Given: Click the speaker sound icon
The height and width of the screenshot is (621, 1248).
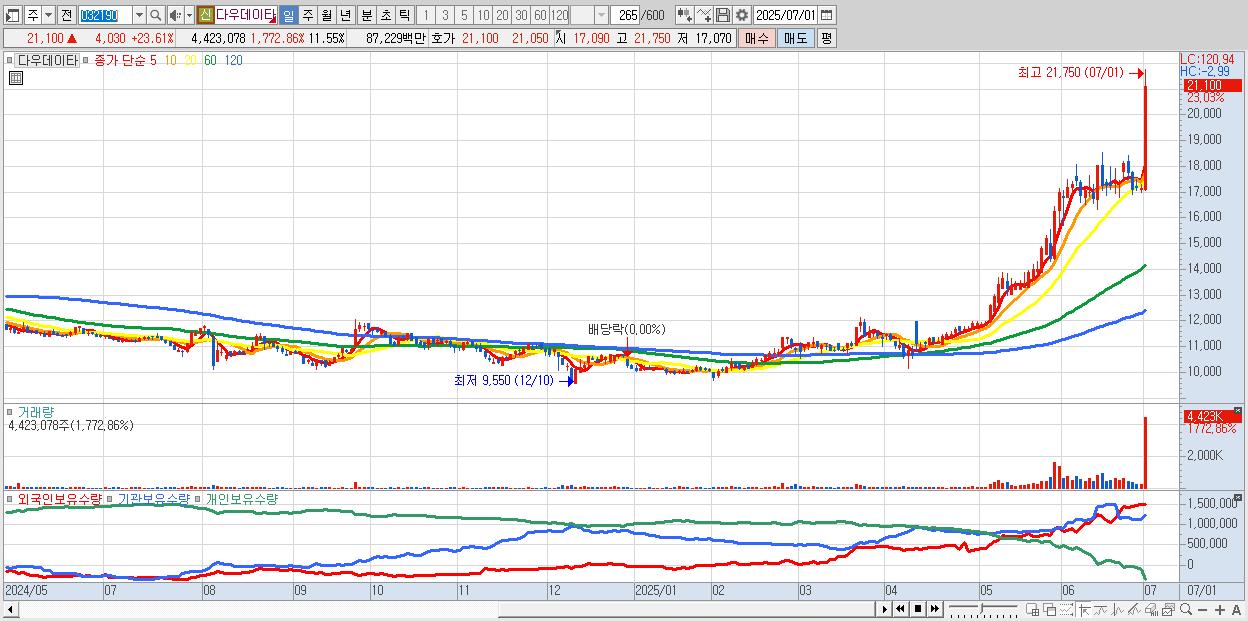Looking at the screenshot, I should click(175, 15).
